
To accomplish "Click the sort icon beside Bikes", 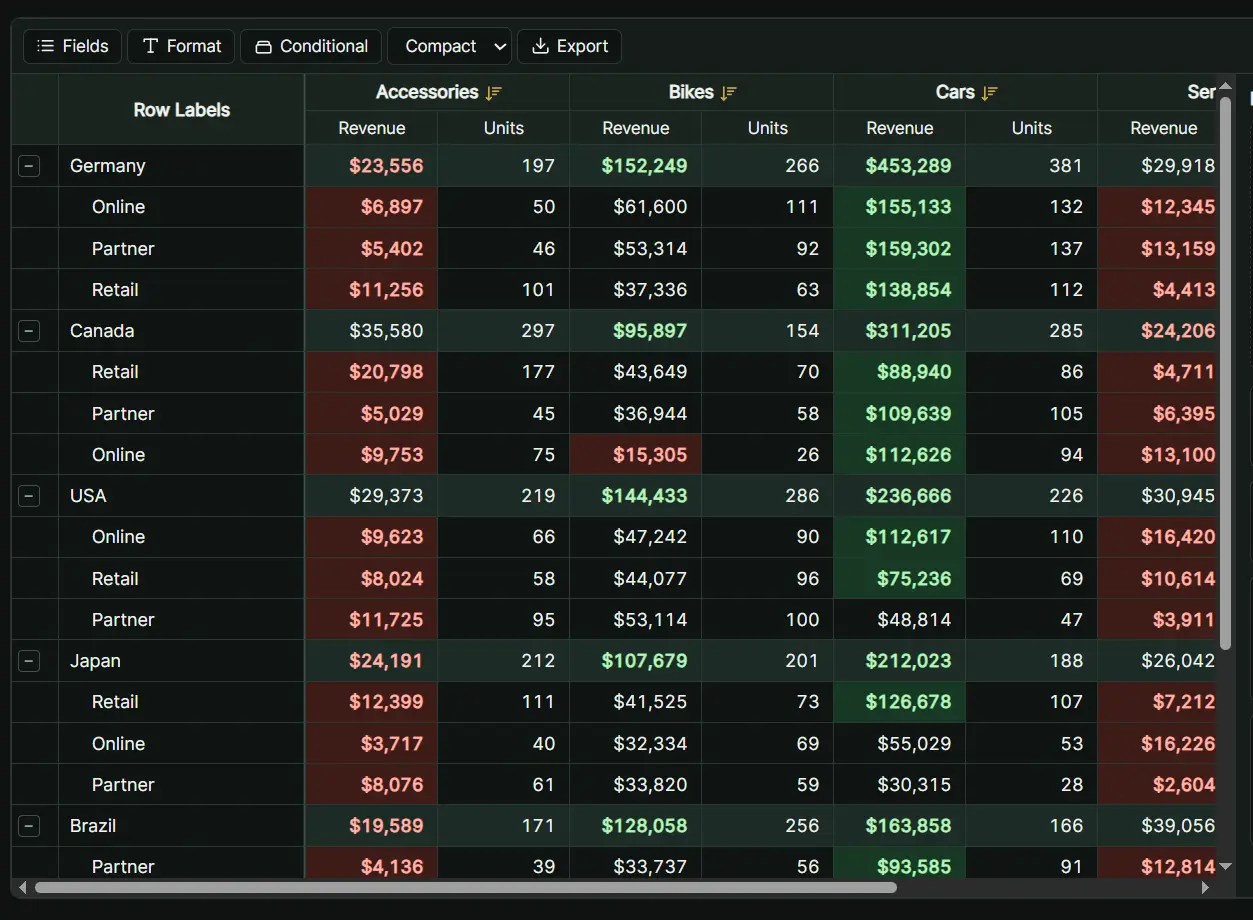I will pyautogui.click(x=728, y=93).
